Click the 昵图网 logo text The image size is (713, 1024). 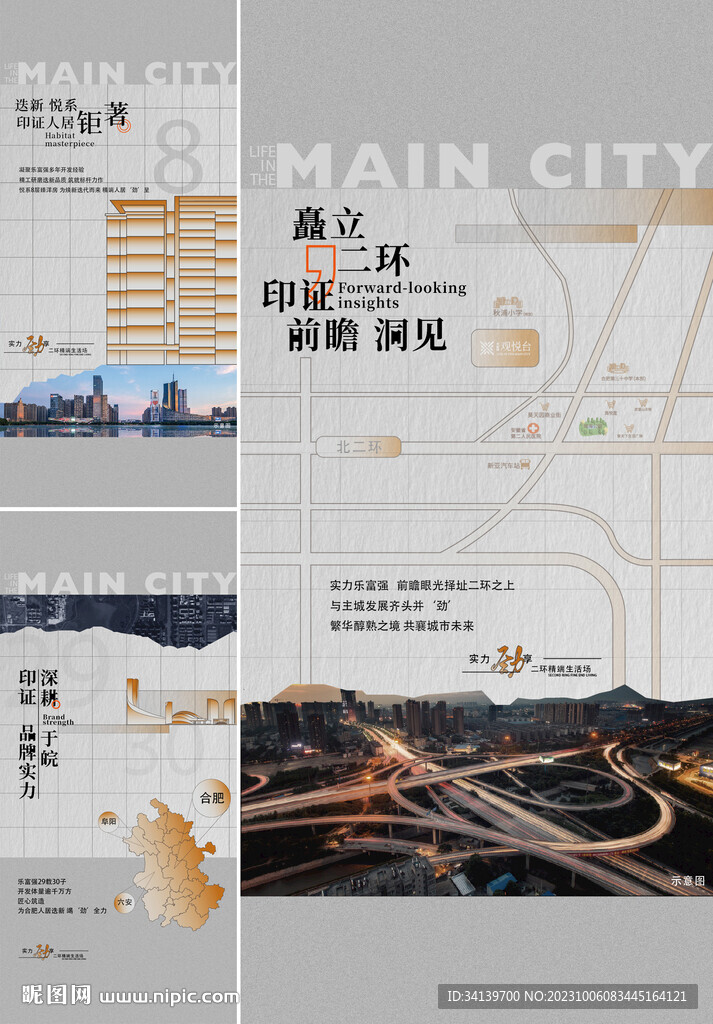[56, 995]
